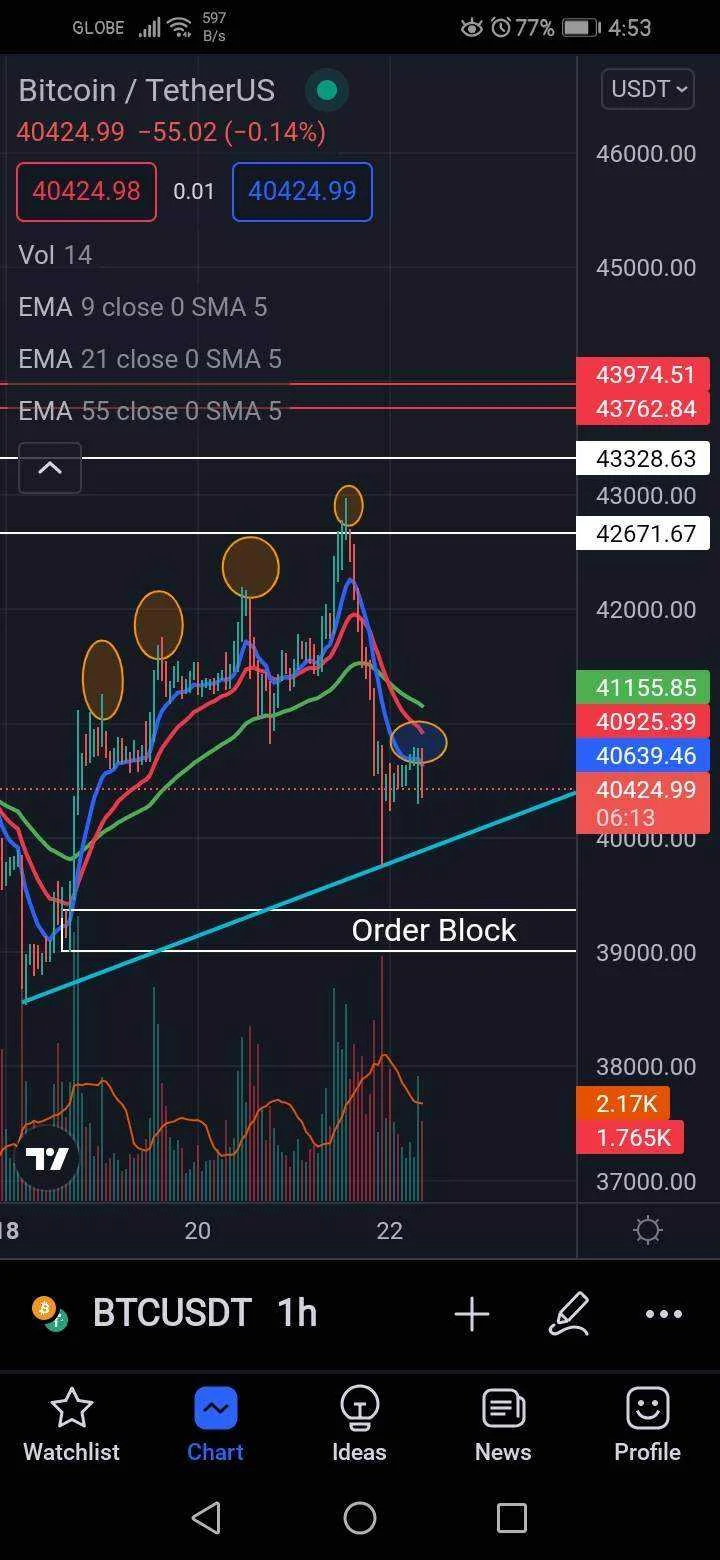Select the EMA 55 indicator legend
This screenshot has width=720, height=1560.
click(150, 411)
